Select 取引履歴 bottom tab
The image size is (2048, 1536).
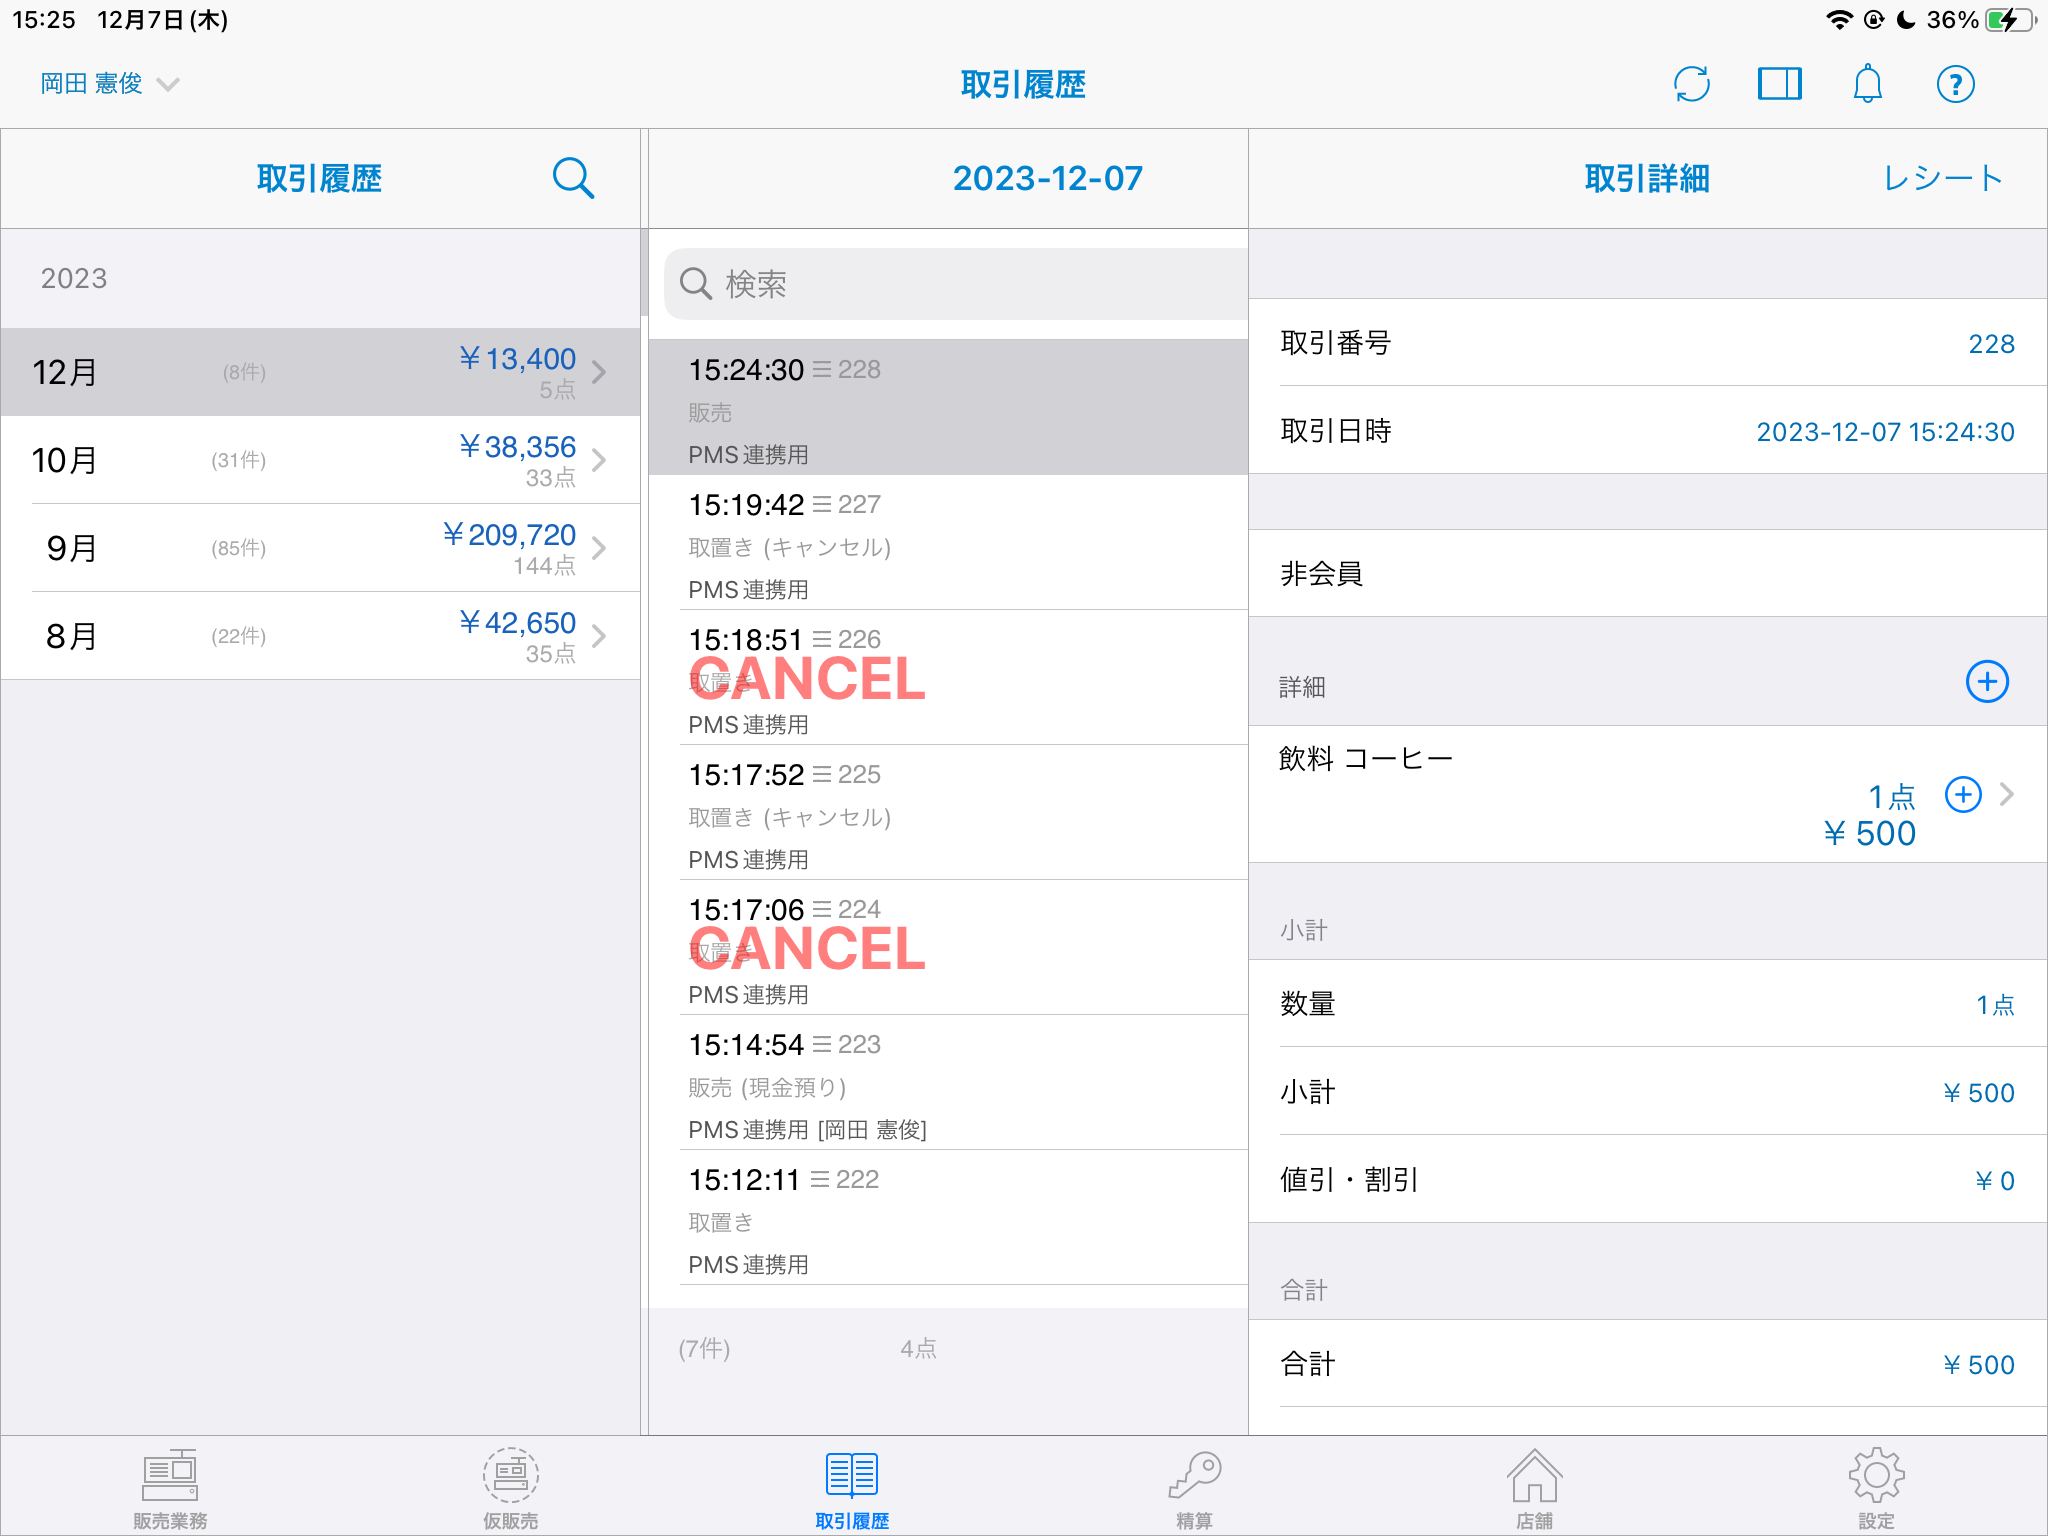point(852,1488)
